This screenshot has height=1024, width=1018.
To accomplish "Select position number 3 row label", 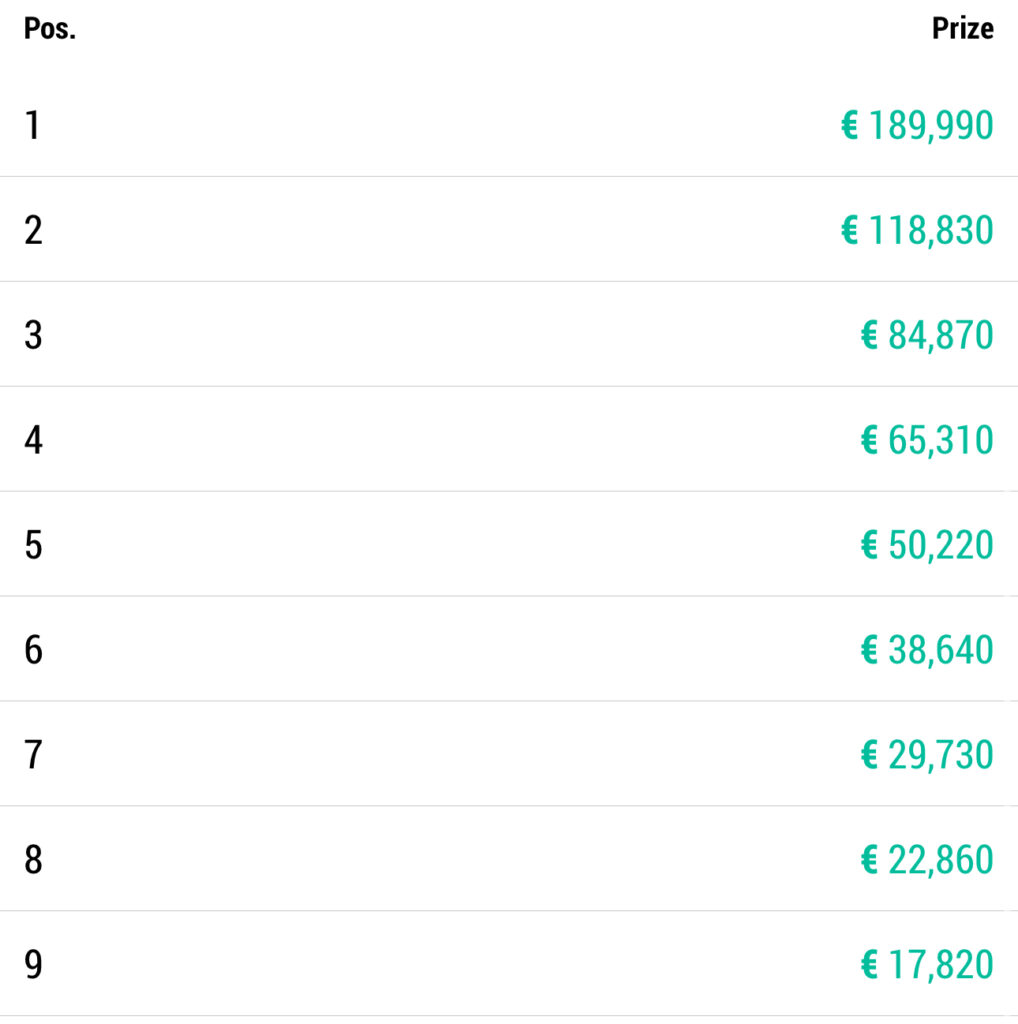I will 33,336.
